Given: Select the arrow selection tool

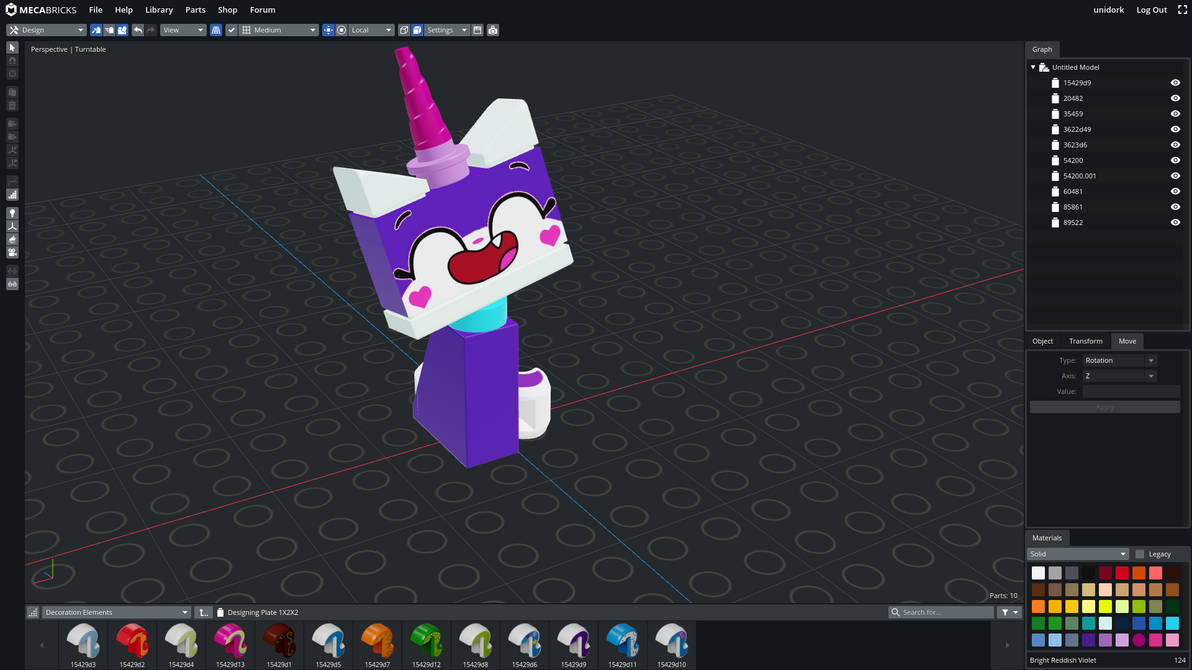Looking at the screenshot, I should click(x=11, y=47).
